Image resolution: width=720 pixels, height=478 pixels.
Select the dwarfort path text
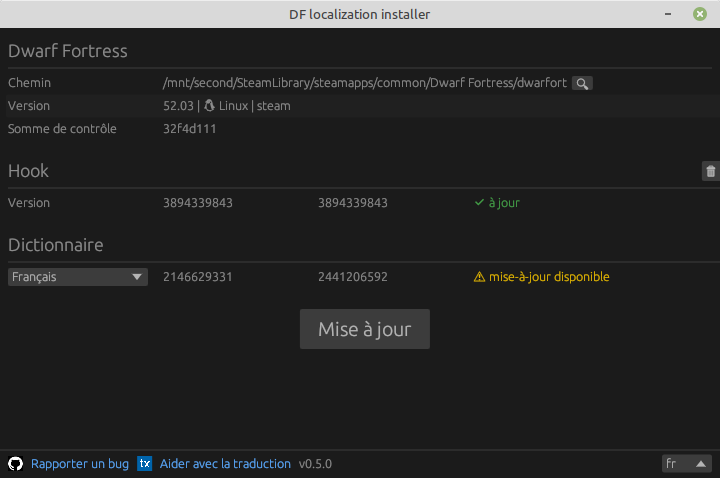pos(365,83)
